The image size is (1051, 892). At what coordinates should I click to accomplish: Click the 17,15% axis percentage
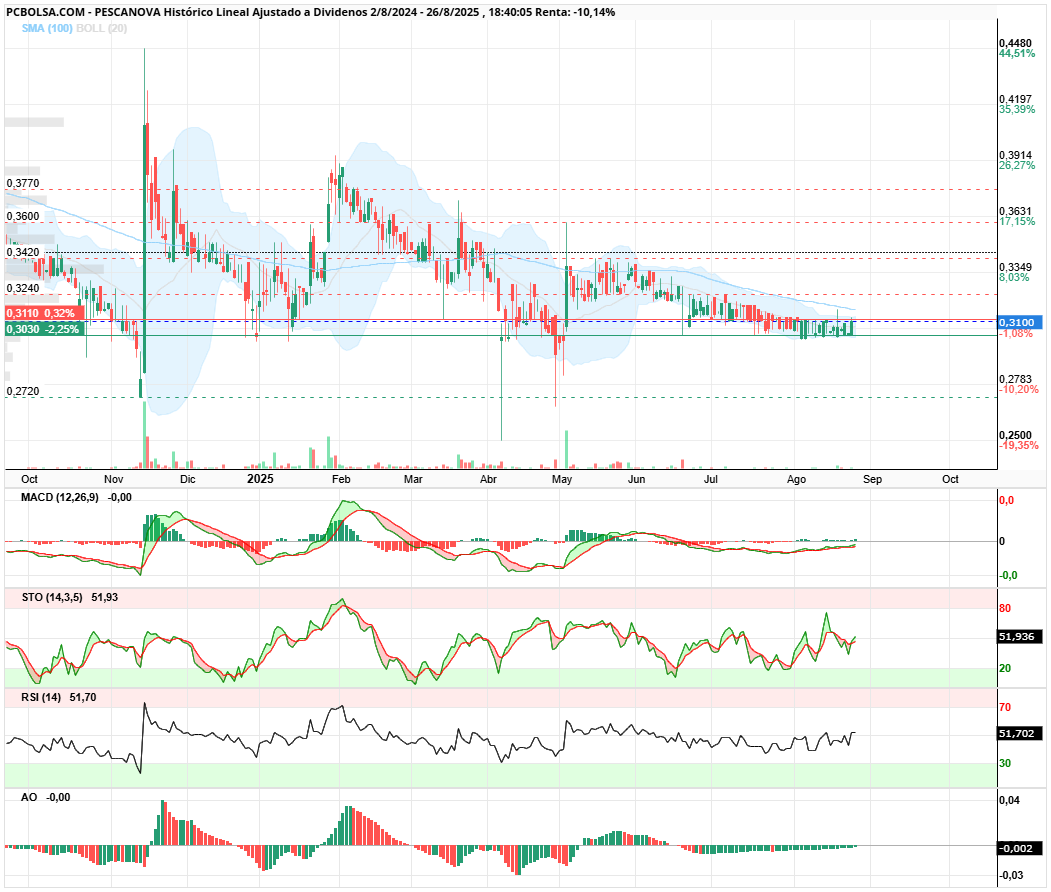[1017, 221]
